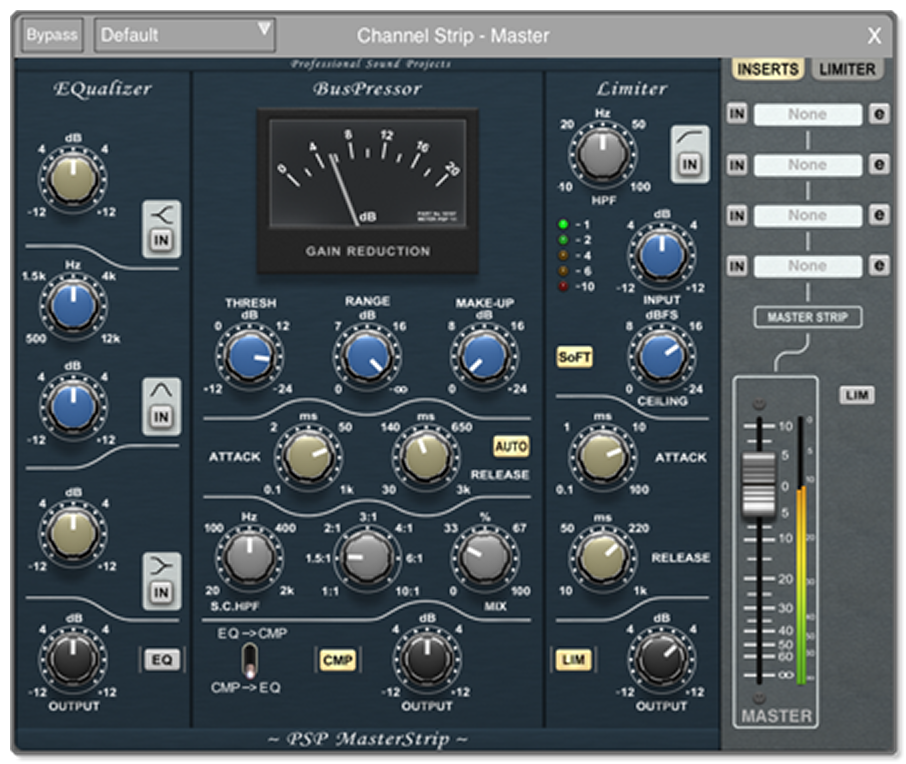Screen dimensions: 906x764
Task: Click the Equalizer Hz frequency knob
Action: coord(73,305)
